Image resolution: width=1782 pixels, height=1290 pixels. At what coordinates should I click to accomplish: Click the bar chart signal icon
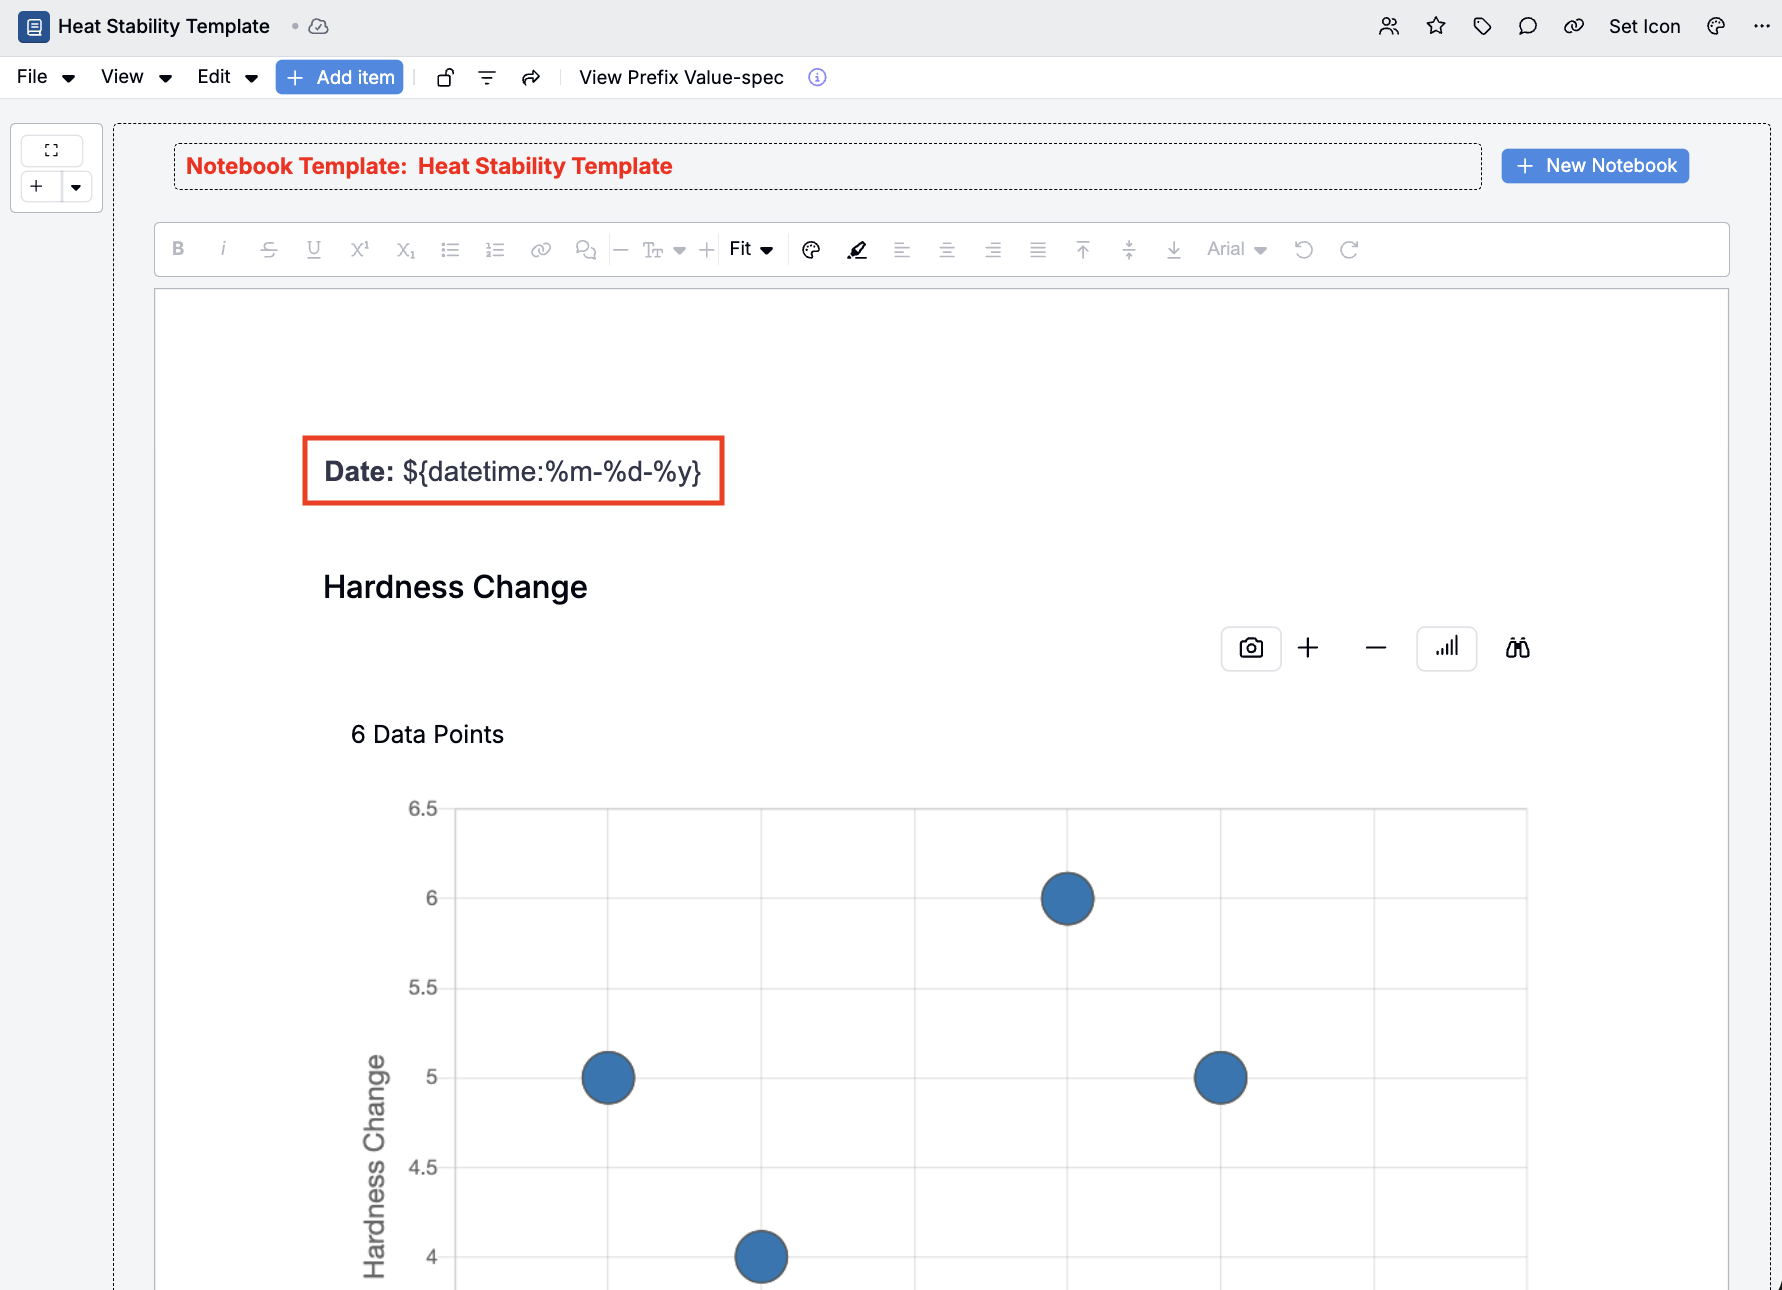(x=1446, y=648)
